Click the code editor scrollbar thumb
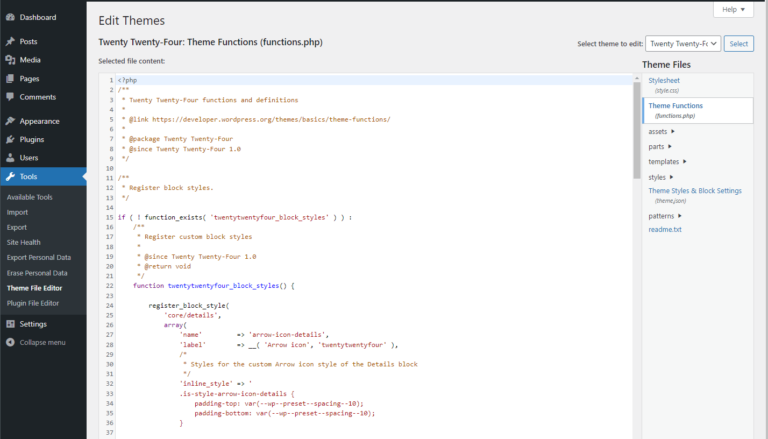768x439 pixels. click(636, 130)
